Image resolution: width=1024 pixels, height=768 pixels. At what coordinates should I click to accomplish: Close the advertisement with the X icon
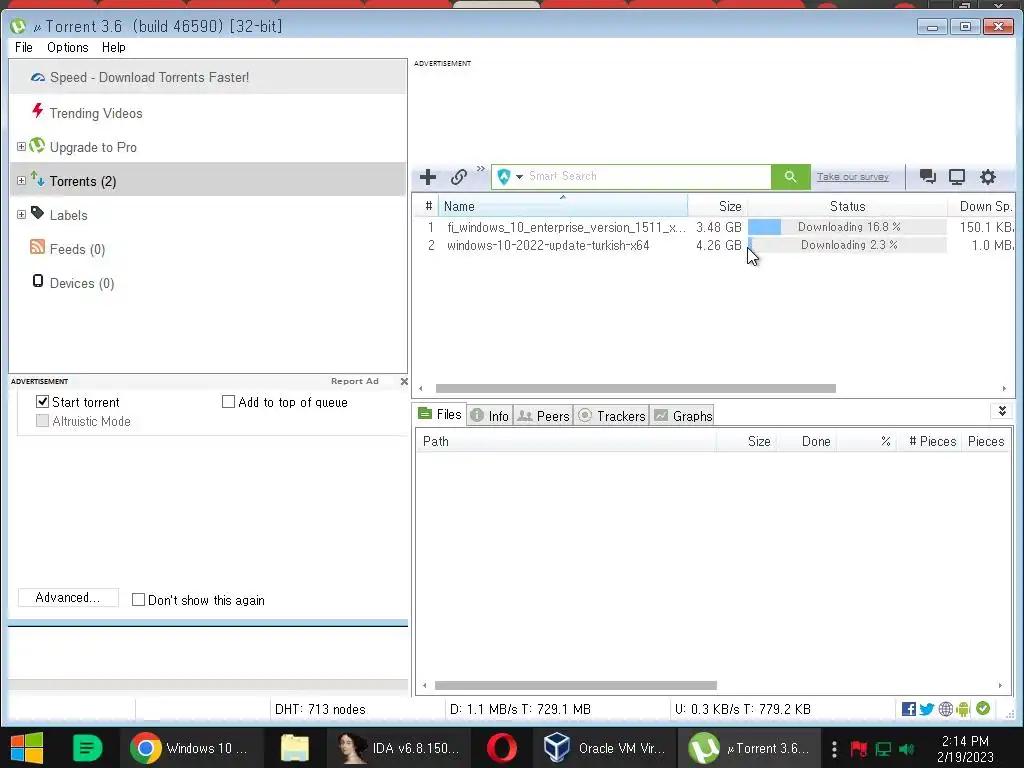tap(404, 381)
